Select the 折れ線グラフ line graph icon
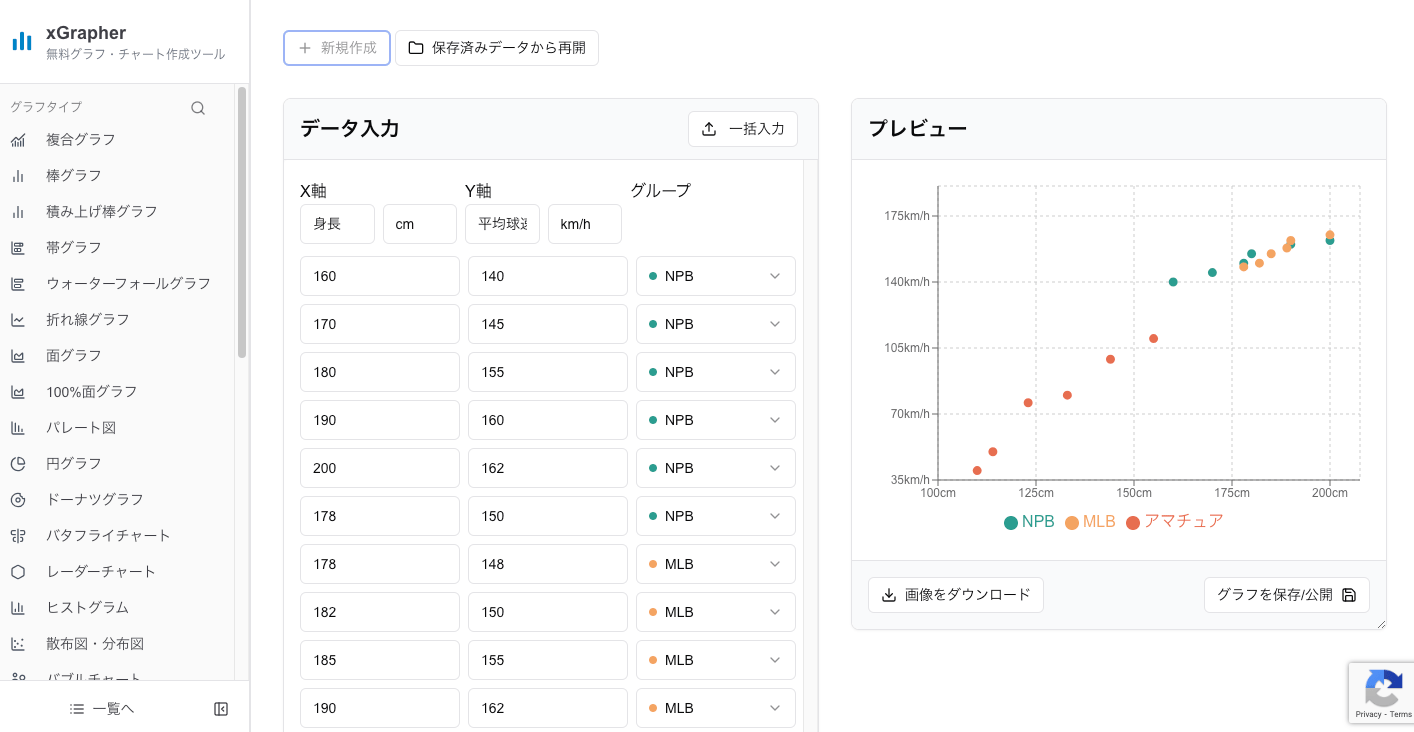 20,319
